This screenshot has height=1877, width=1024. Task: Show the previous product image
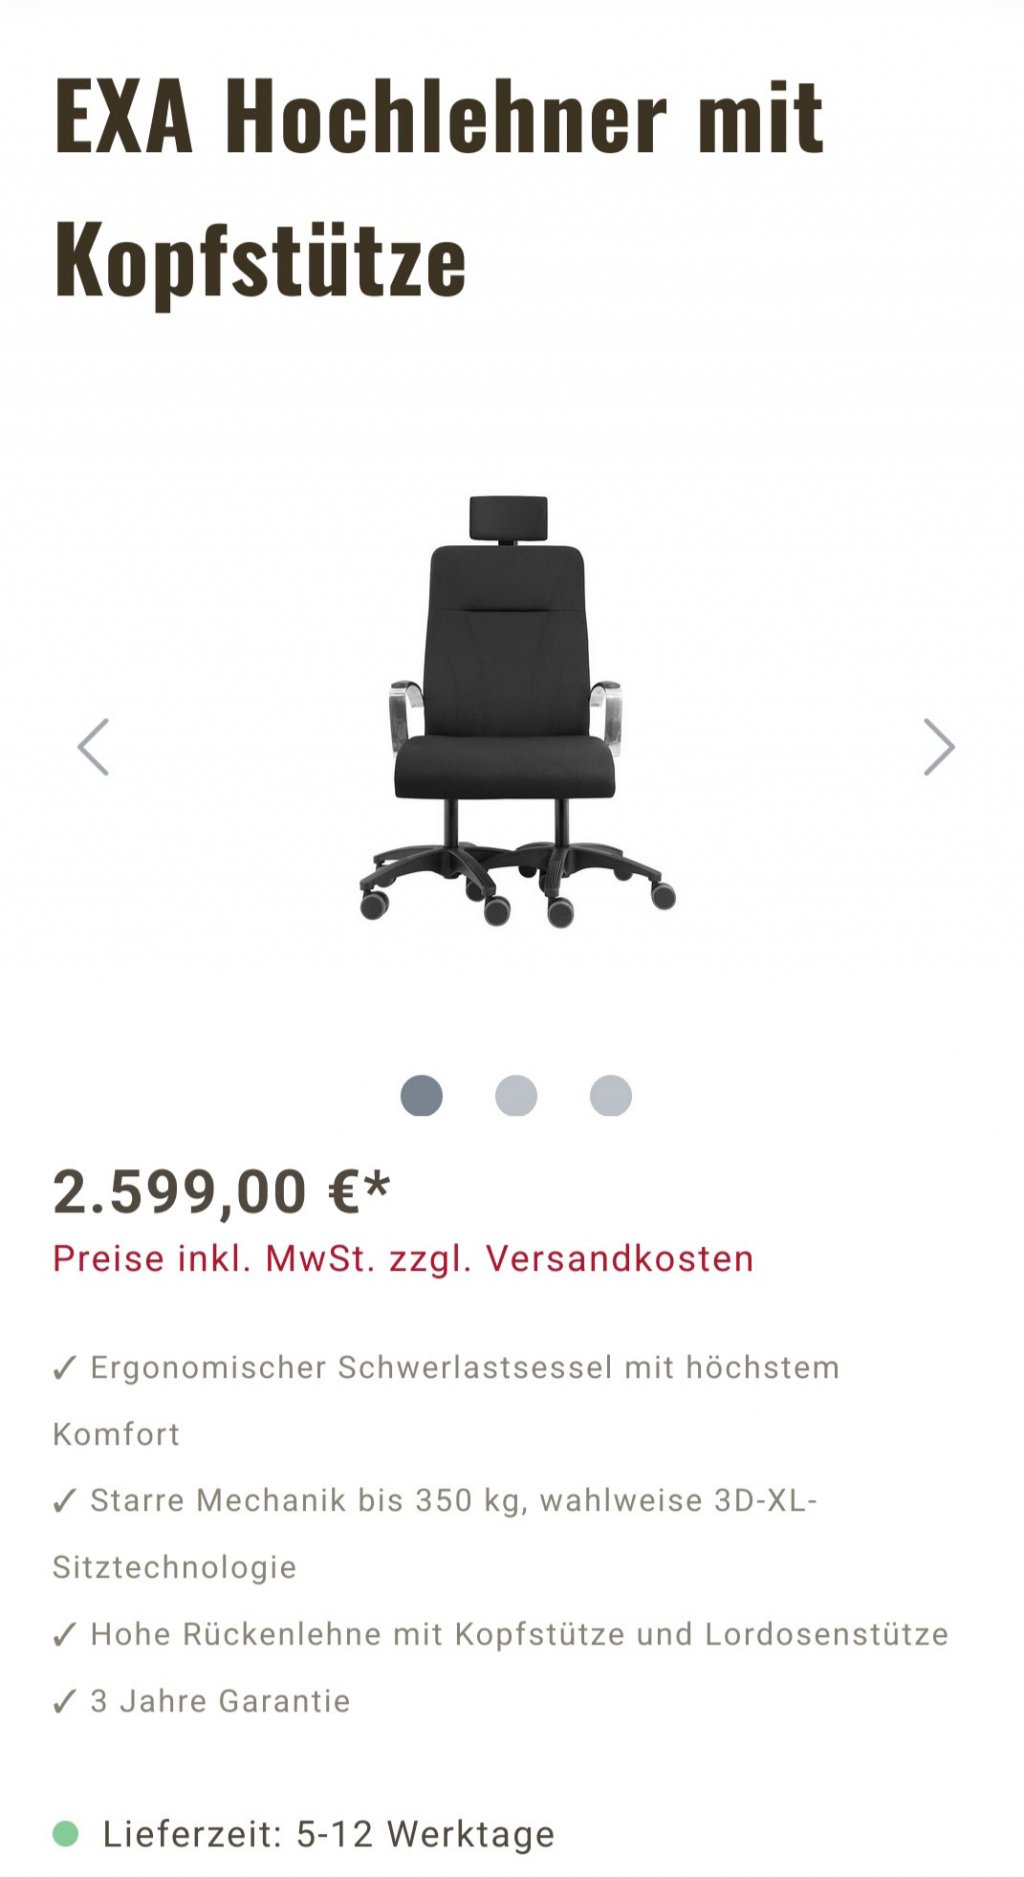(93, 747)
